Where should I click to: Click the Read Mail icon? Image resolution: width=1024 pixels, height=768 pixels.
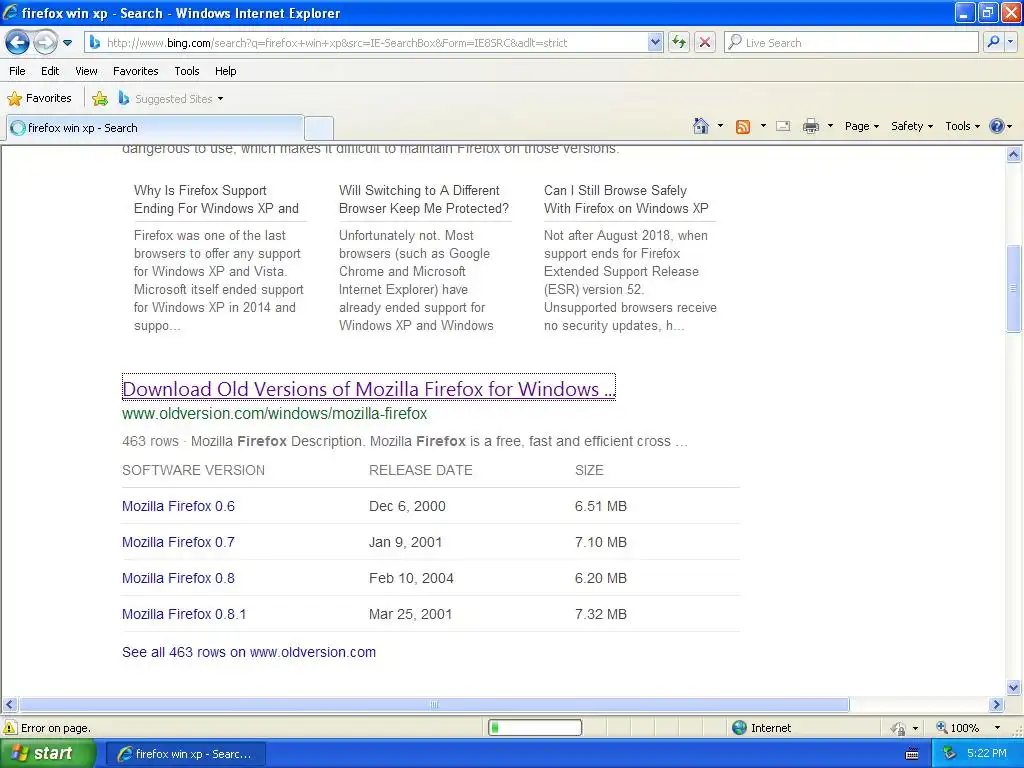point(783,127)
